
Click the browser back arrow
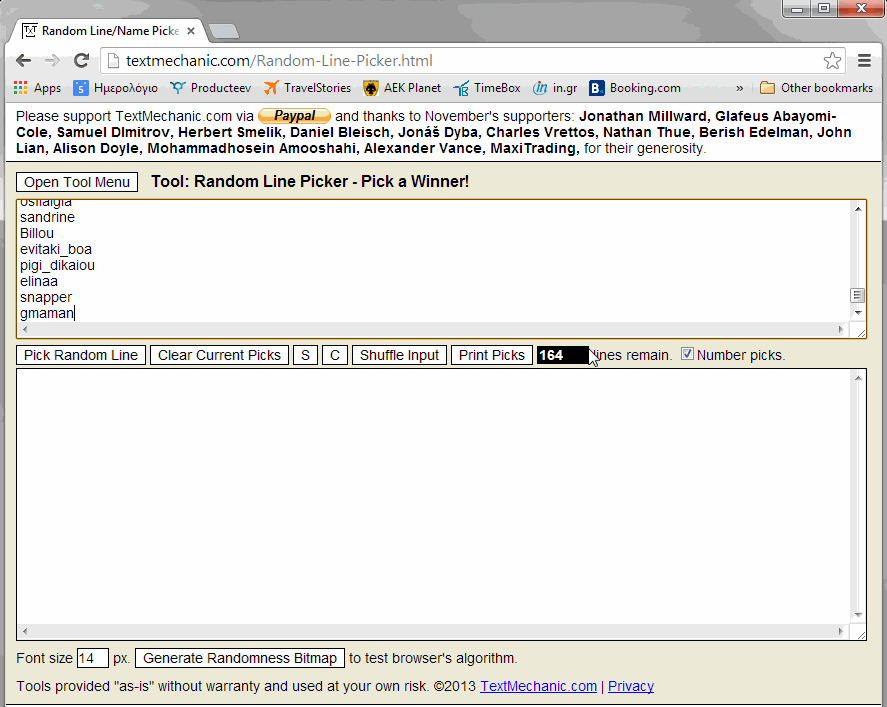[23, 60]
